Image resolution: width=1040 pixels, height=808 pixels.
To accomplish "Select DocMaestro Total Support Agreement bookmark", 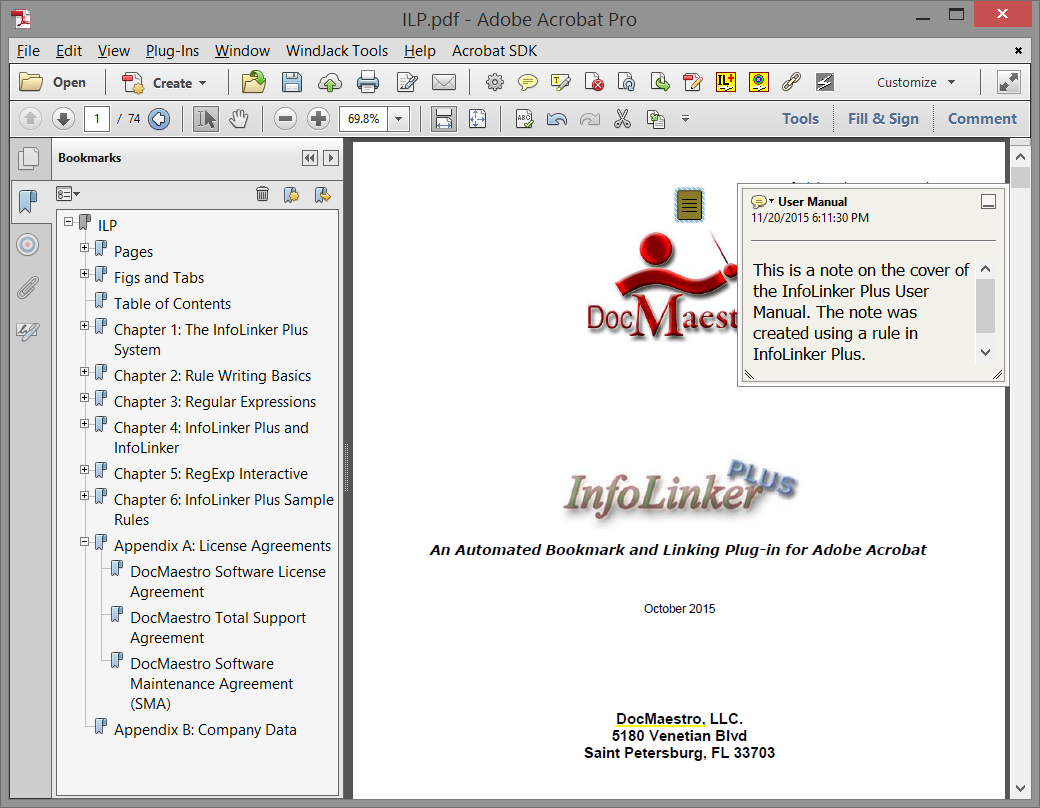I will coord(218,628).
